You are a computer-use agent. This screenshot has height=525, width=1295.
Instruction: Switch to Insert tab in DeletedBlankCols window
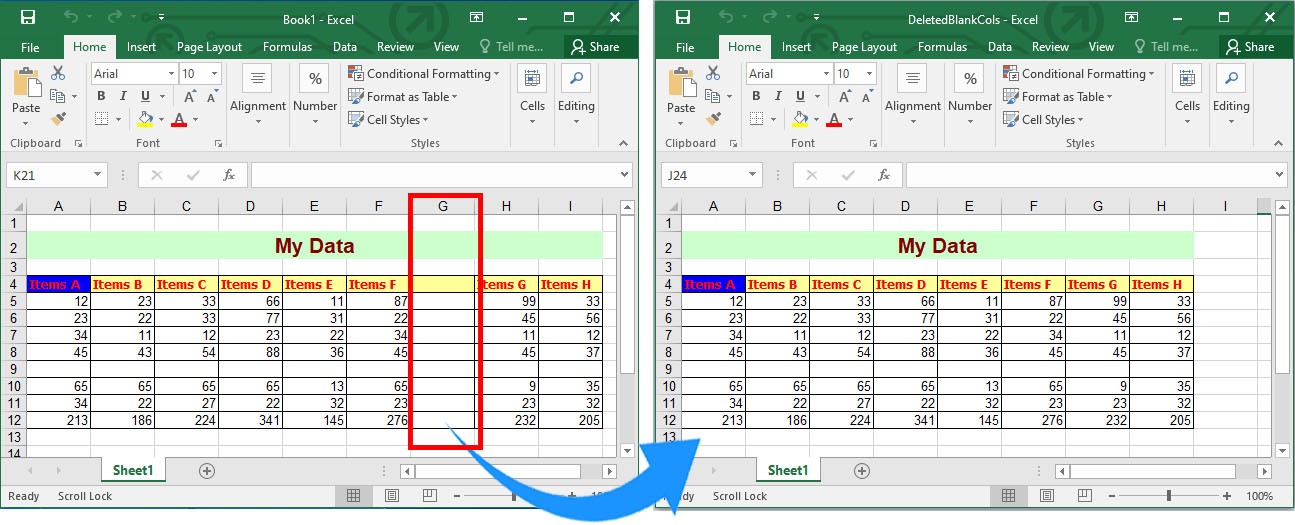tap(796, 47)
